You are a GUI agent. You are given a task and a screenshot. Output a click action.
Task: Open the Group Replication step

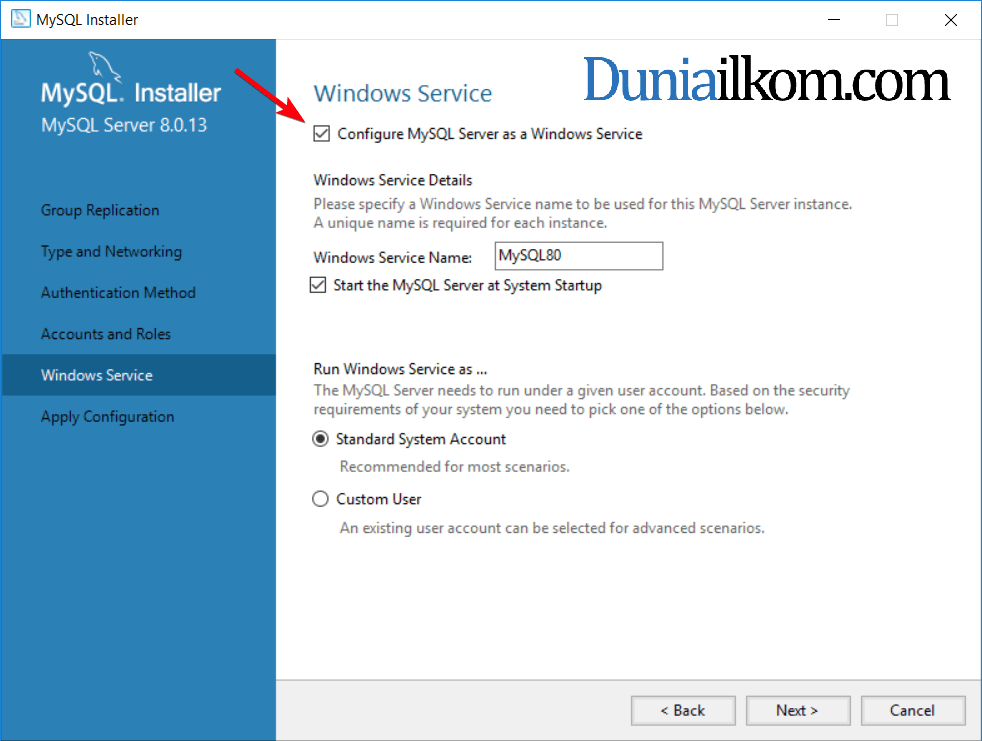click(x=100, y=210)
